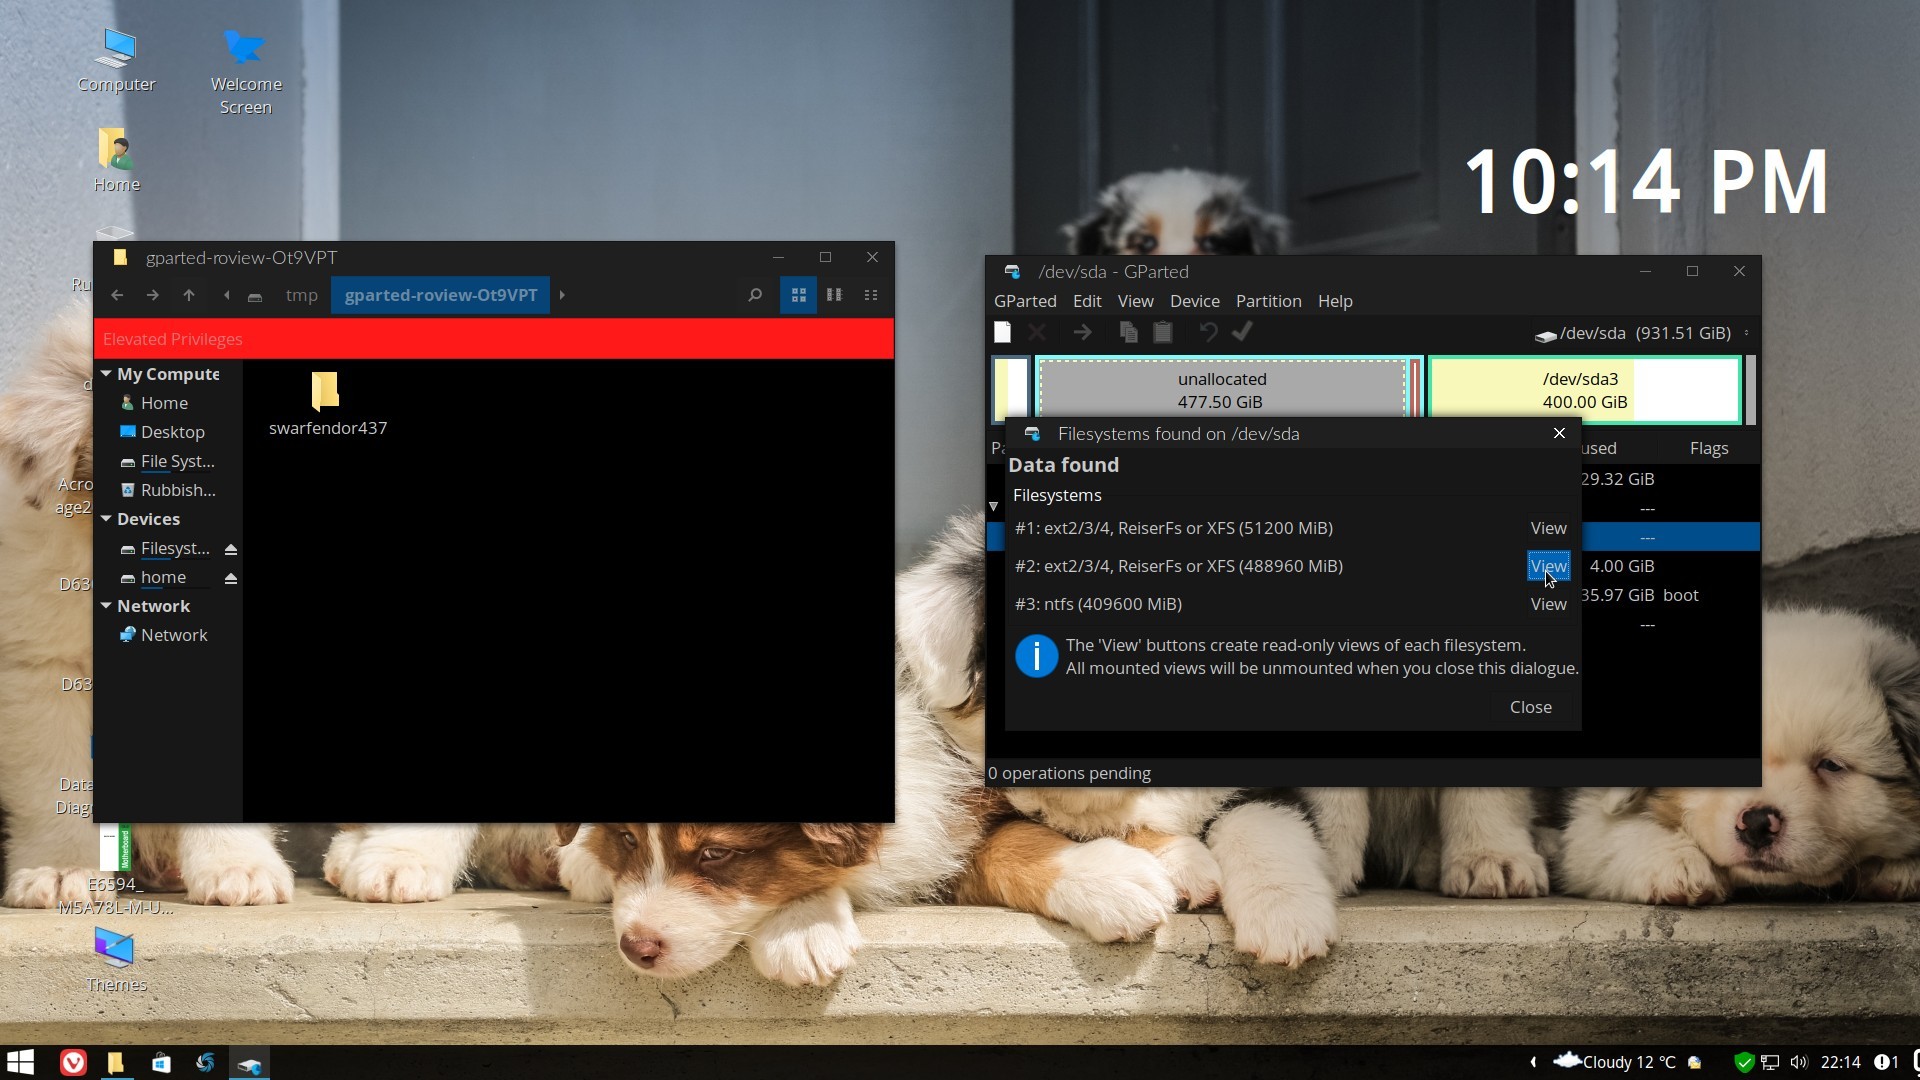This screenshot has height=1080, width=1920.
Task: Collapse the My Computer sidebar section
Action: pos(106,373)
